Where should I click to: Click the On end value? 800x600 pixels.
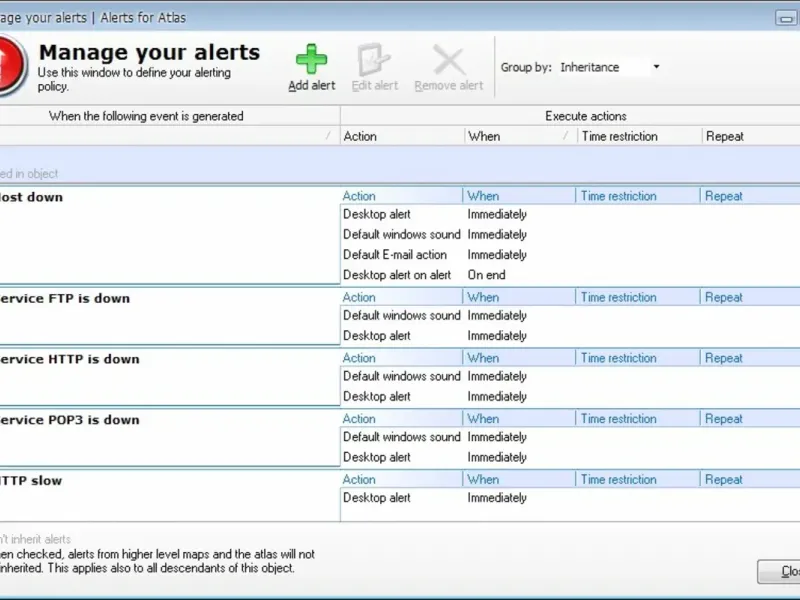click(x=486, y=275)
